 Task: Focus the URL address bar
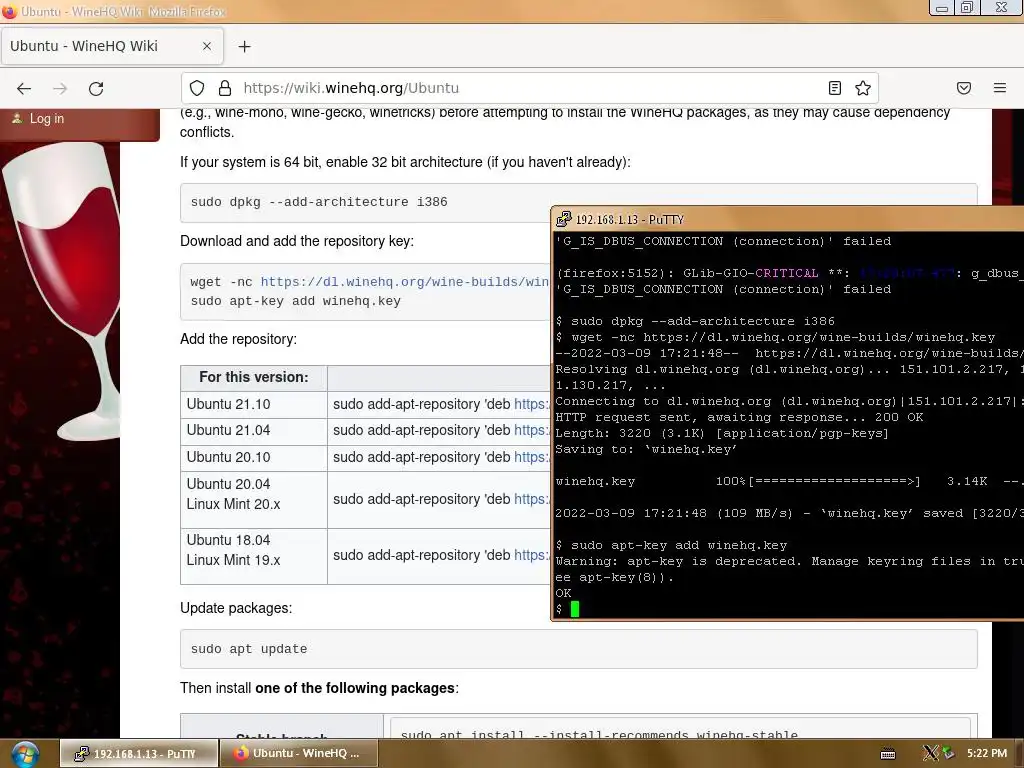(529, 88)
